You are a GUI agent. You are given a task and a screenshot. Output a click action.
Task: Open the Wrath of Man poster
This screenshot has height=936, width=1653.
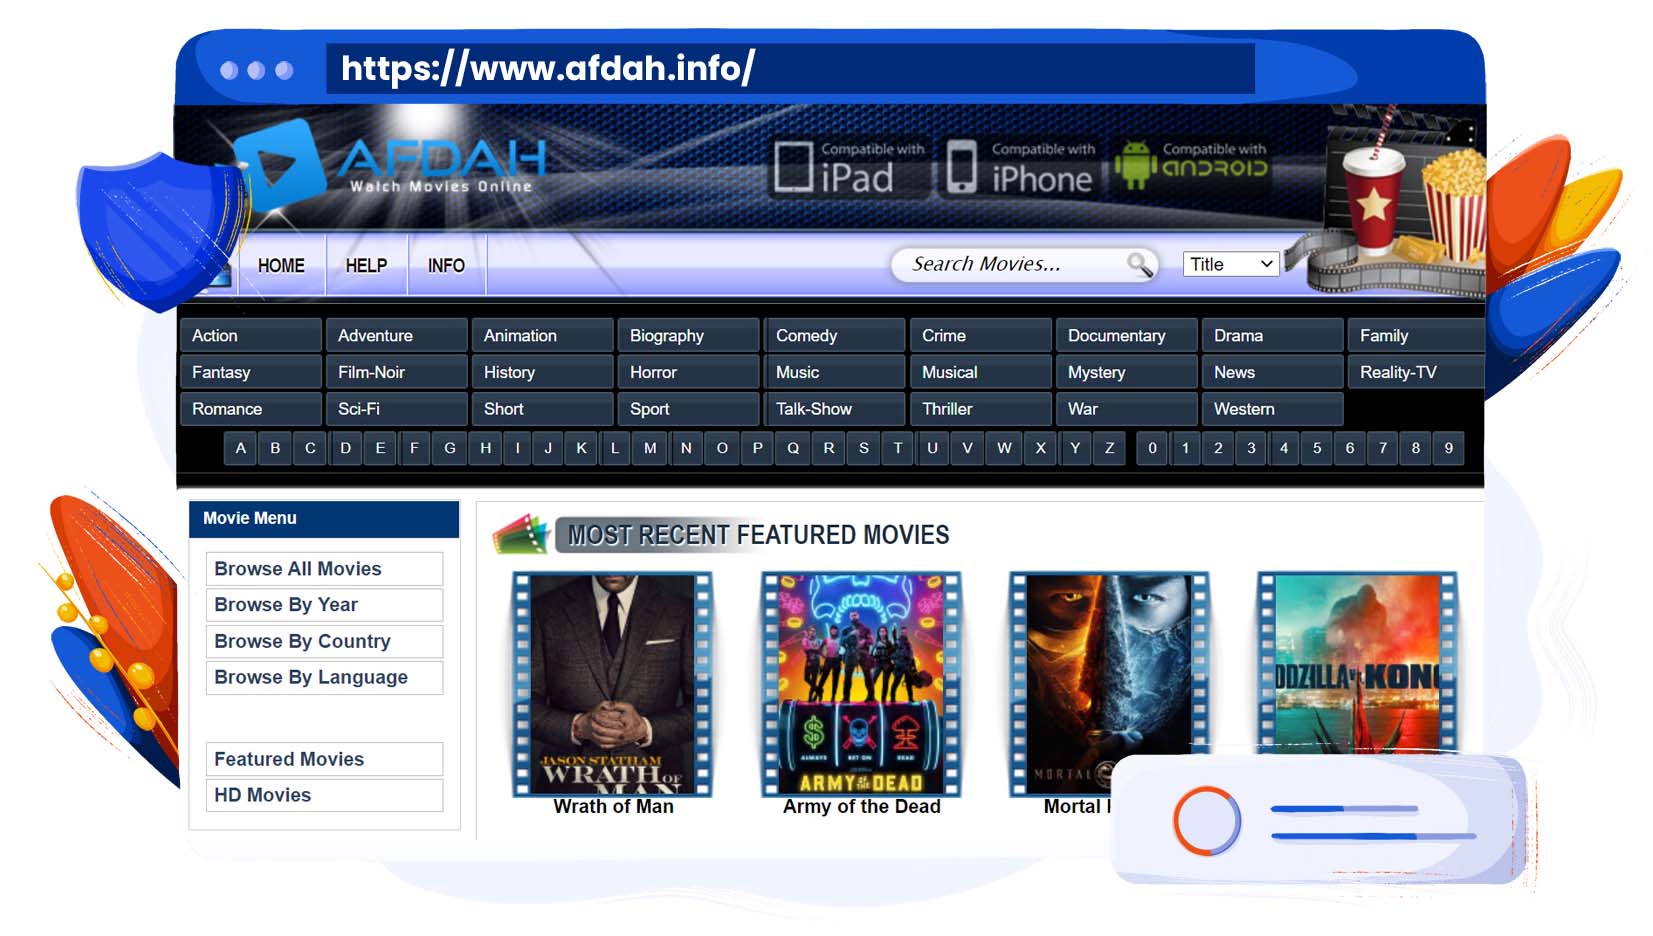[x=612, y=684]
